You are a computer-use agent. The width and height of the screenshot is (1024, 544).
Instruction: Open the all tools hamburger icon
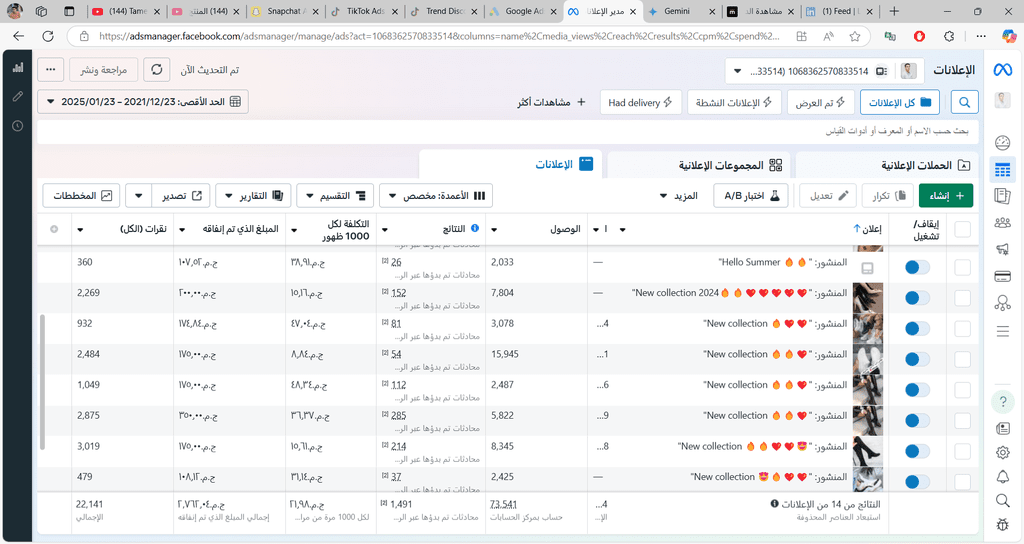(1002, 332)
